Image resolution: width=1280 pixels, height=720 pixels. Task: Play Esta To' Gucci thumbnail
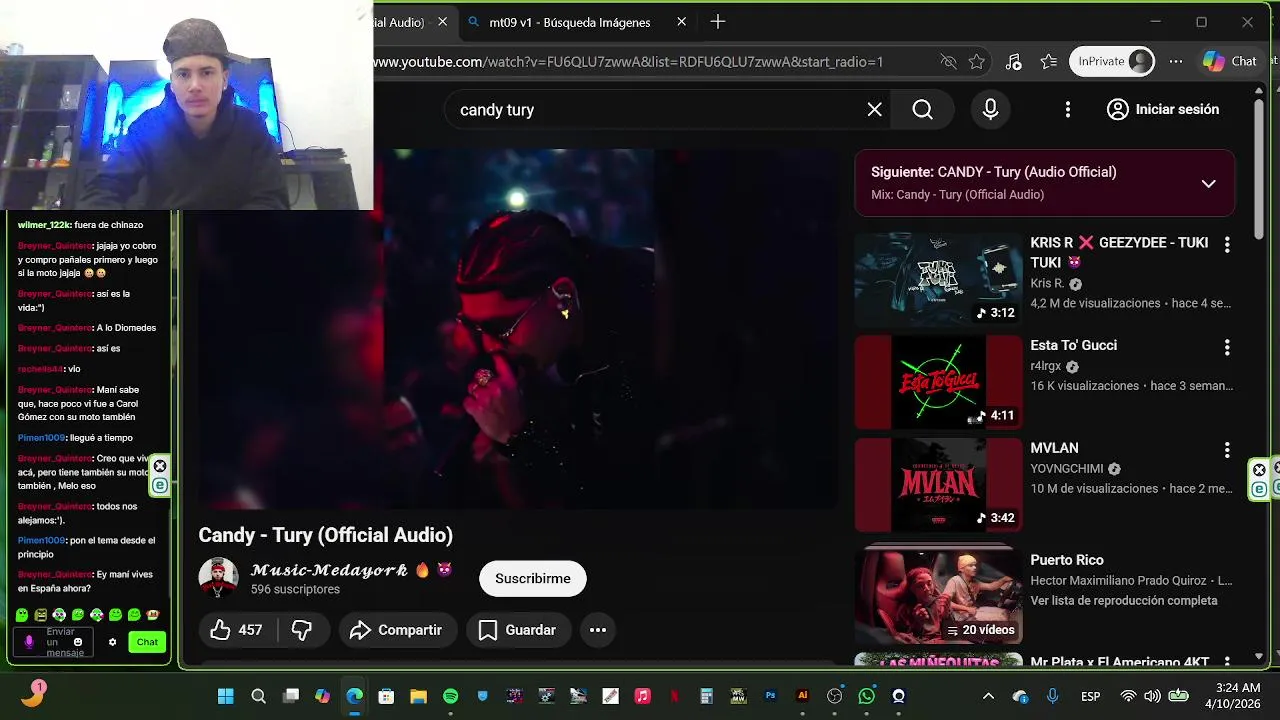938,382
